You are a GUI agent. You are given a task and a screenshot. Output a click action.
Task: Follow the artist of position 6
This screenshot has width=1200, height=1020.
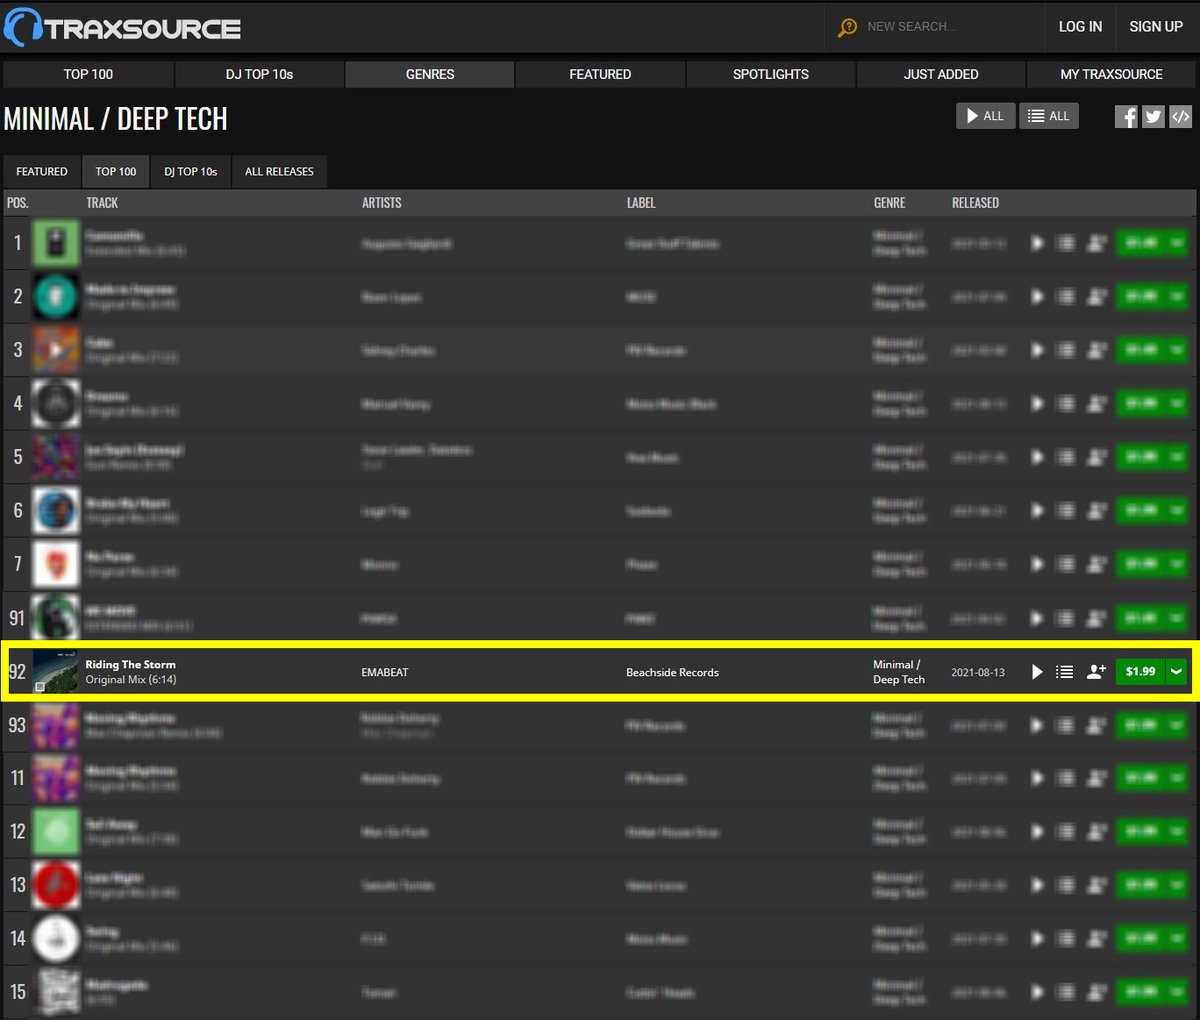[x=1096, y=511]
